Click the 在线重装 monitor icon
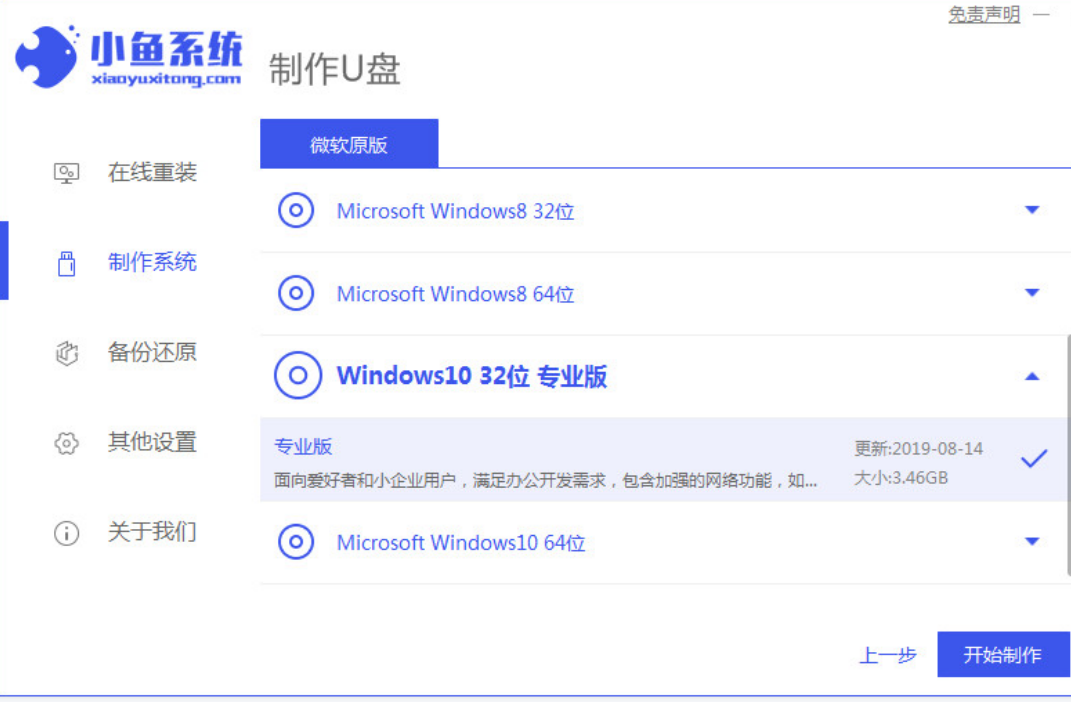 click(66, 173)
